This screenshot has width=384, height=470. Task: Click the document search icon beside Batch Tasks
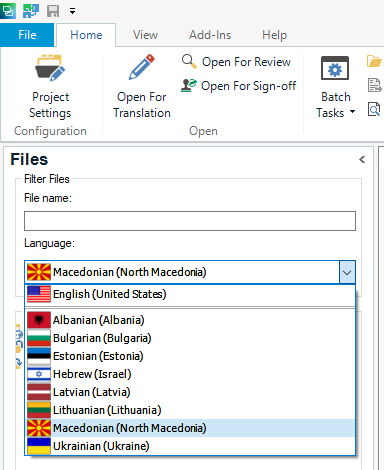coord(374,109)
